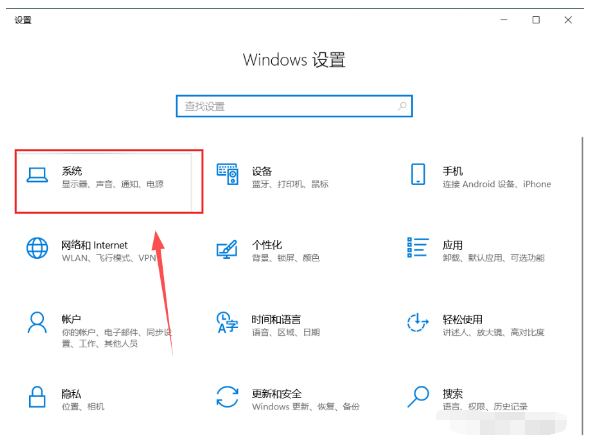Click the text 语音、区域、日期
The height and width of the screenshot is (442, 594).
(286, 332)
